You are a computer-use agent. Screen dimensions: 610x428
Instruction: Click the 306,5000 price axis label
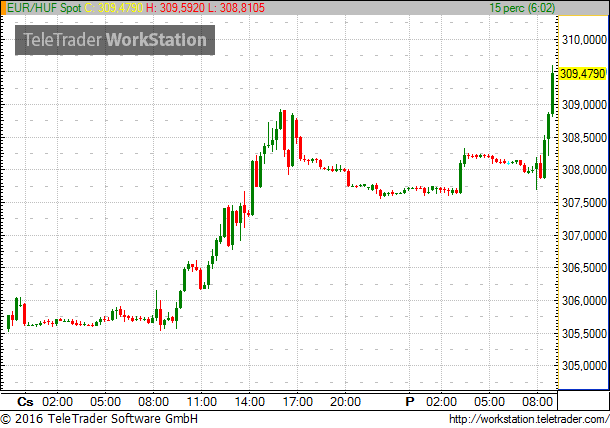coord(584,268)
